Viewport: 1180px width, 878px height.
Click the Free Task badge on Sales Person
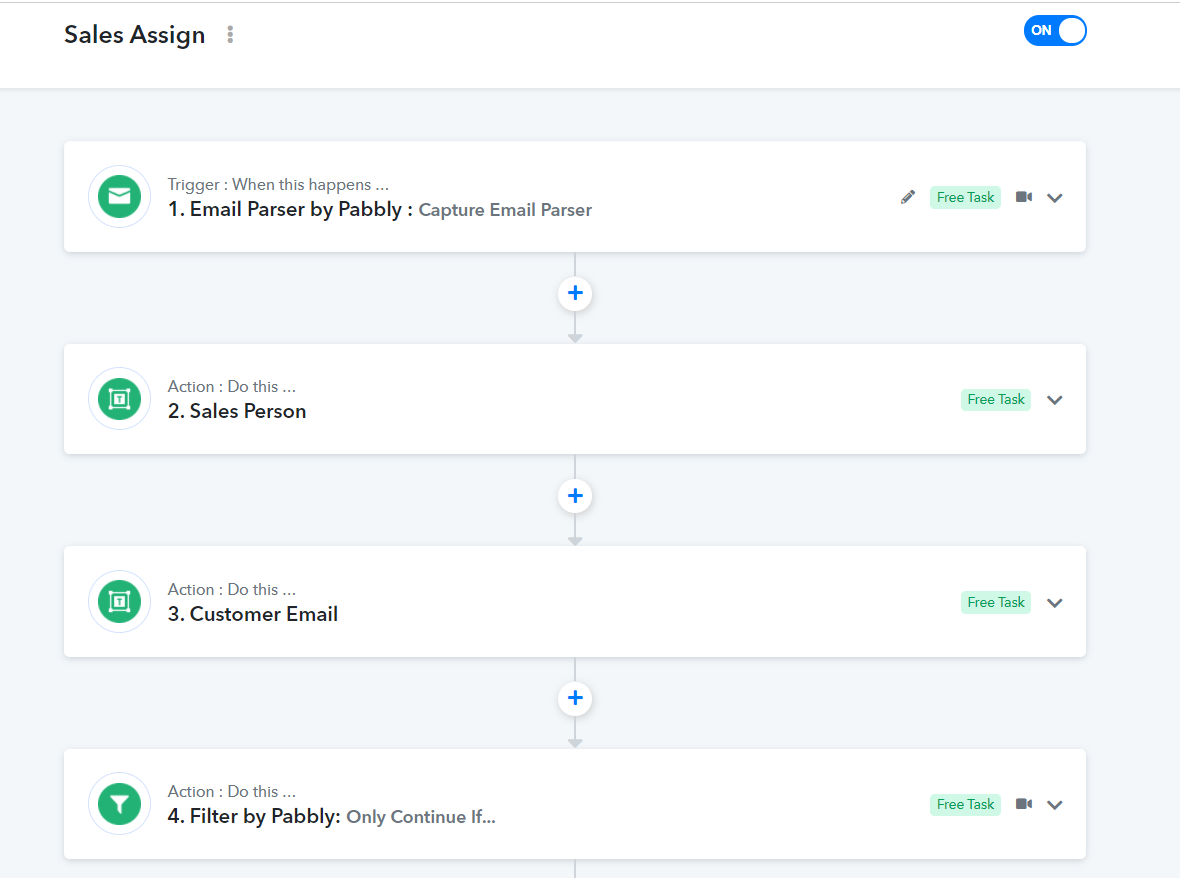coord(996,400)
